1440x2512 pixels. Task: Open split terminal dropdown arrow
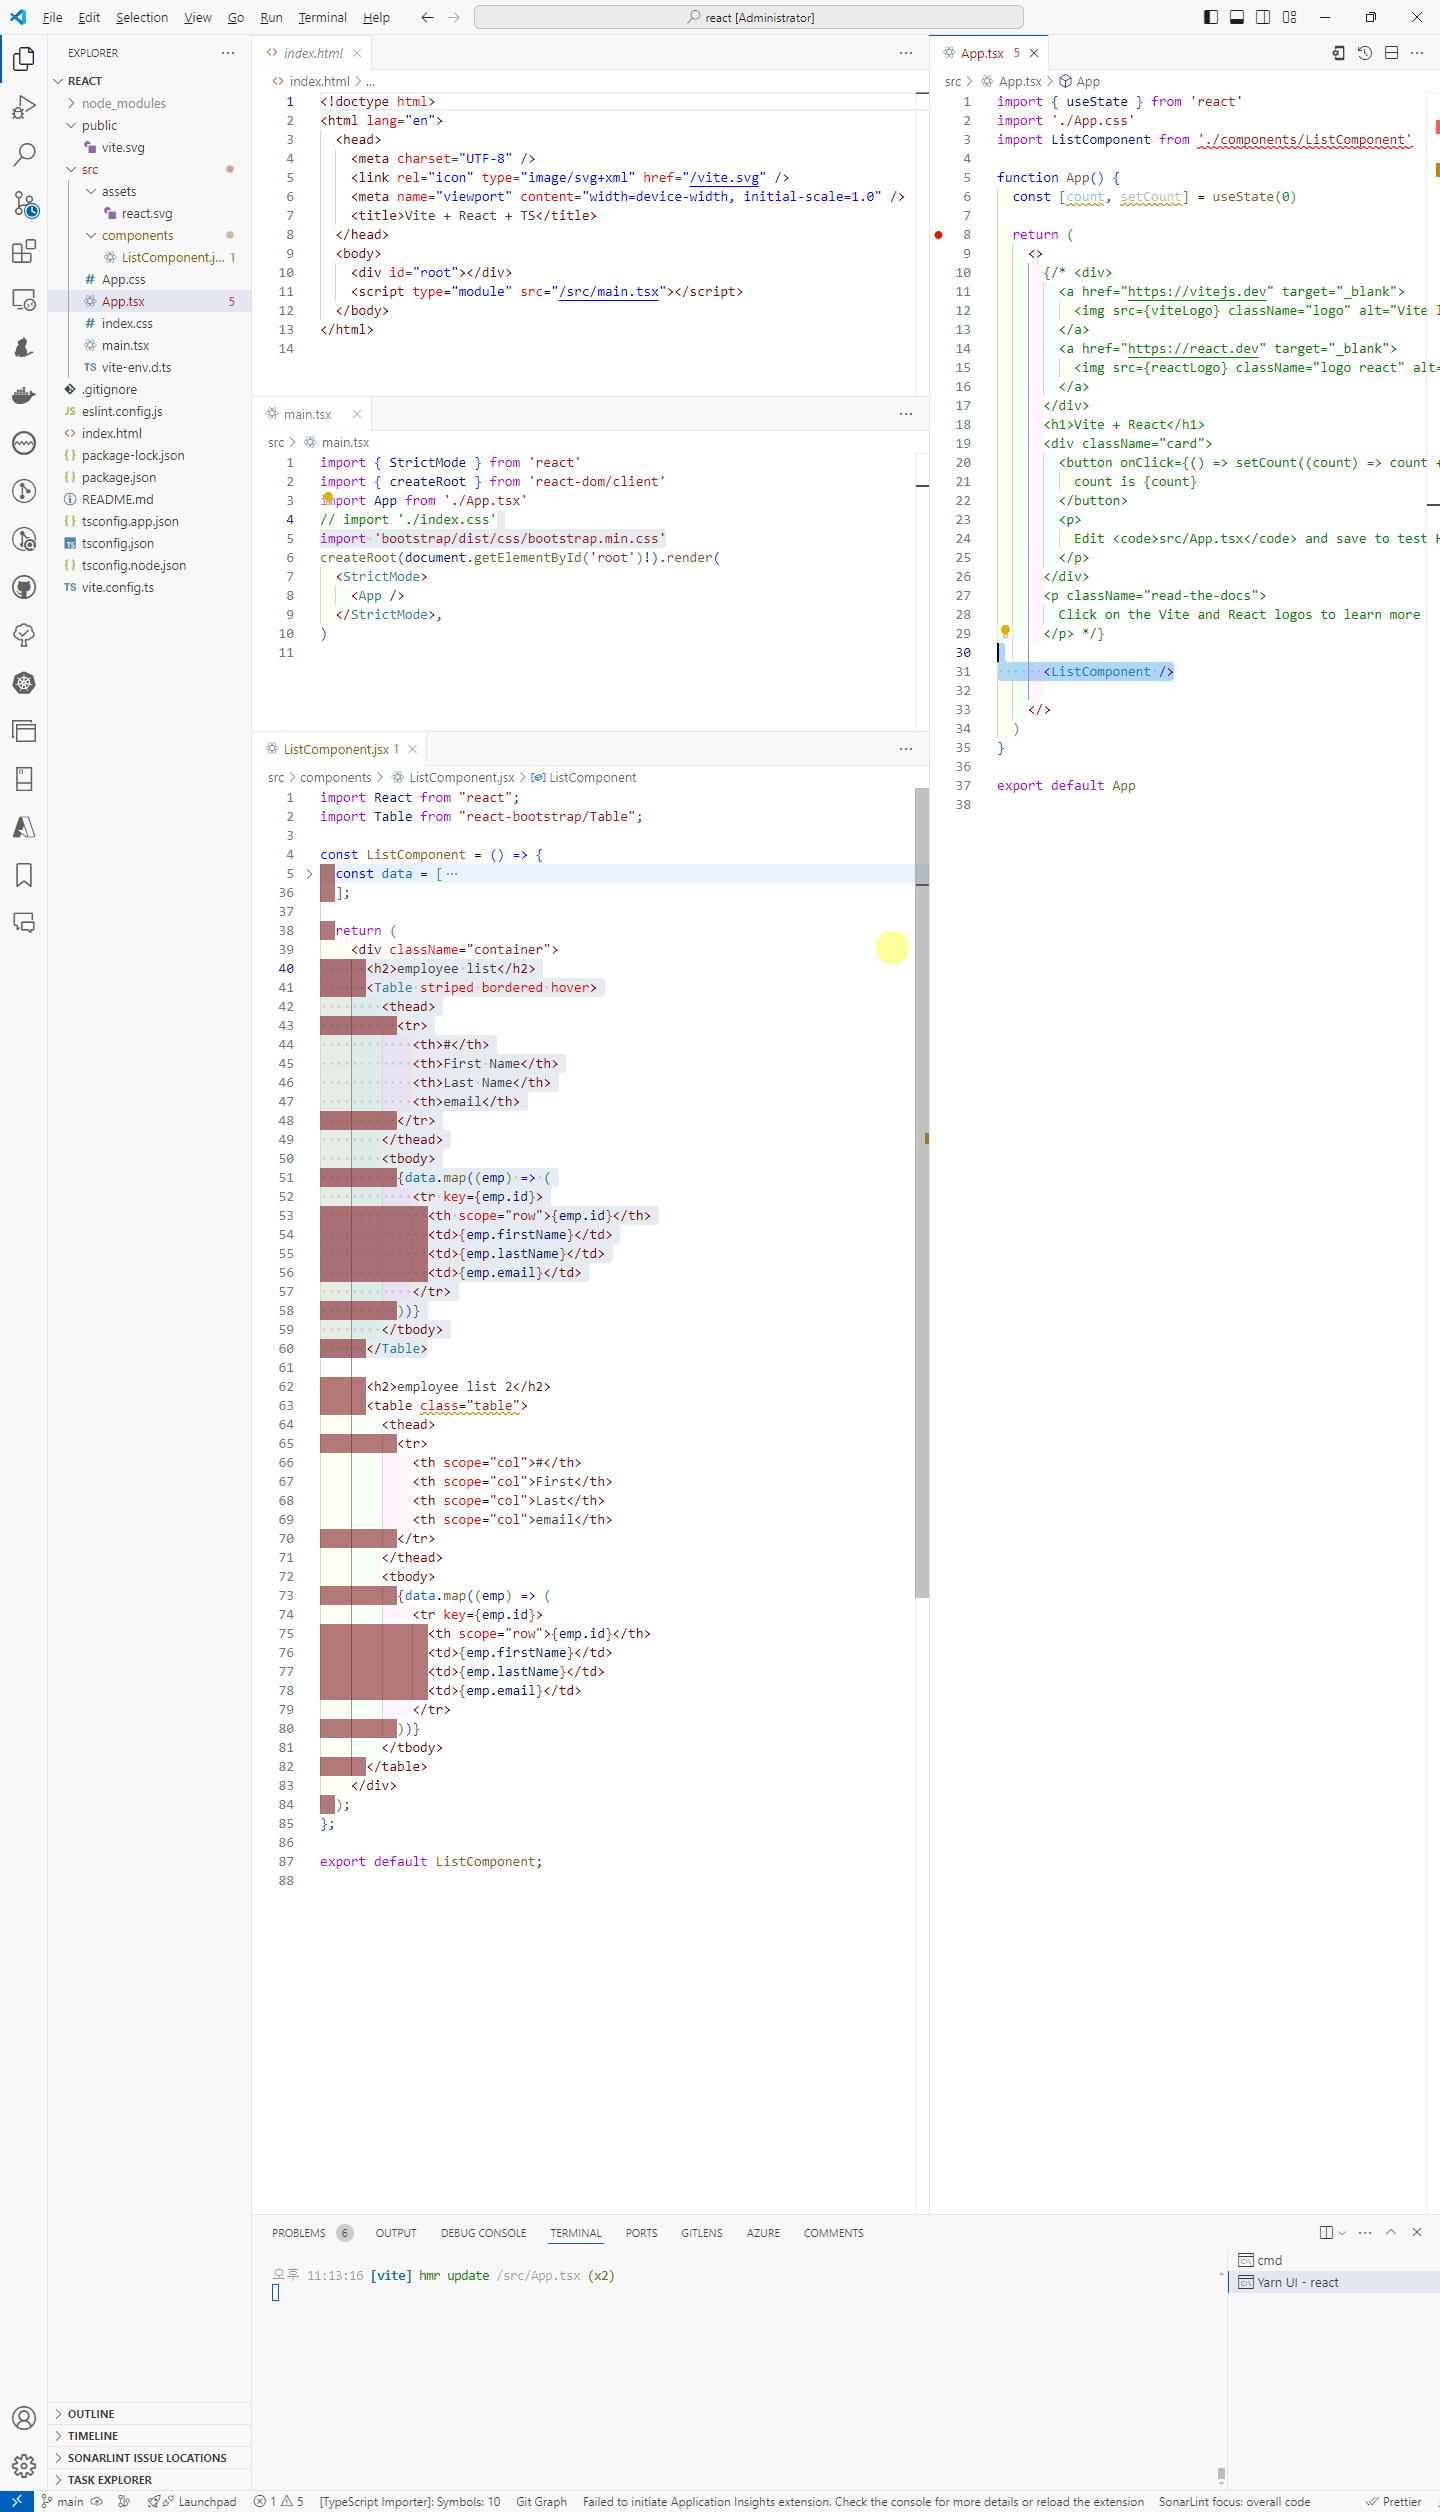pos(1342,2232)
